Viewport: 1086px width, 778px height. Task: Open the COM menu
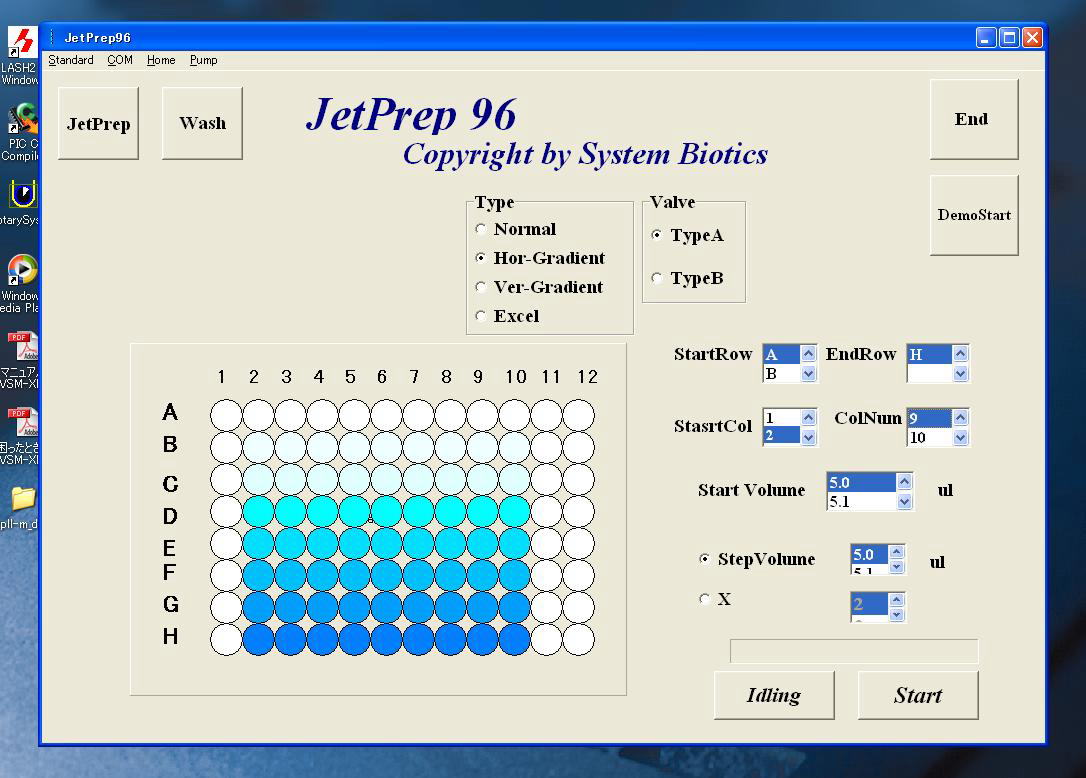click(x=120, y=60)
